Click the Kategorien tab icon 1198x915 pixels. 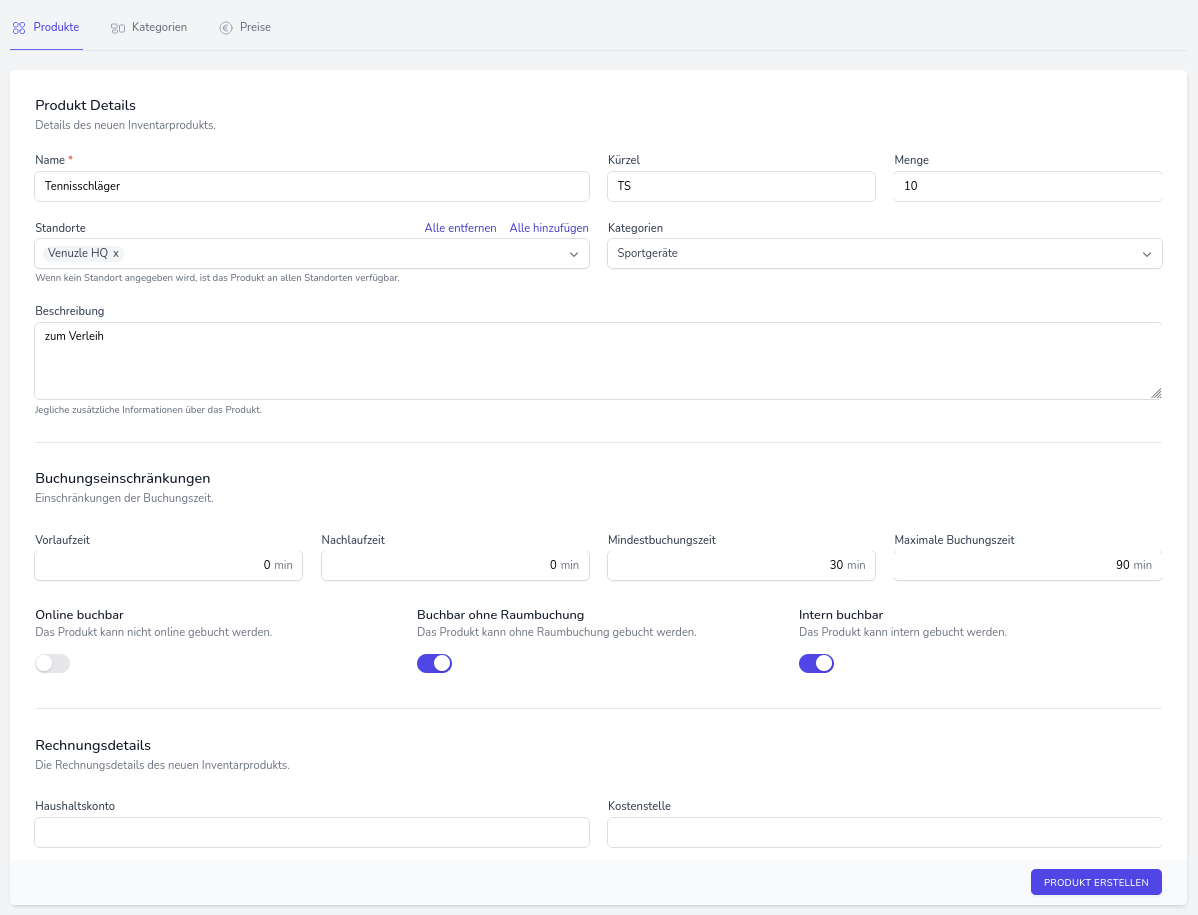118,28
